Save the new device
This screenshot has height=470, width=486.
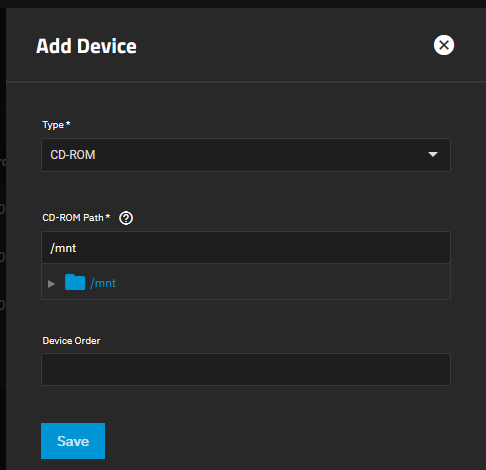pyautogui.click(x=73, y=441)
